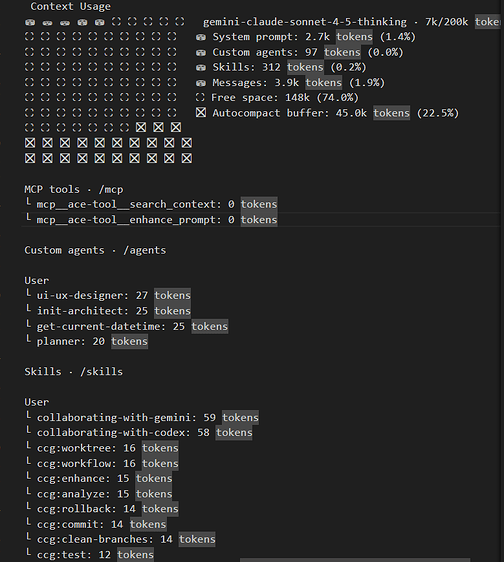Click the 'MCP tools · /mcp' heading
The image size is (504, 562).
tap(73, 189)
